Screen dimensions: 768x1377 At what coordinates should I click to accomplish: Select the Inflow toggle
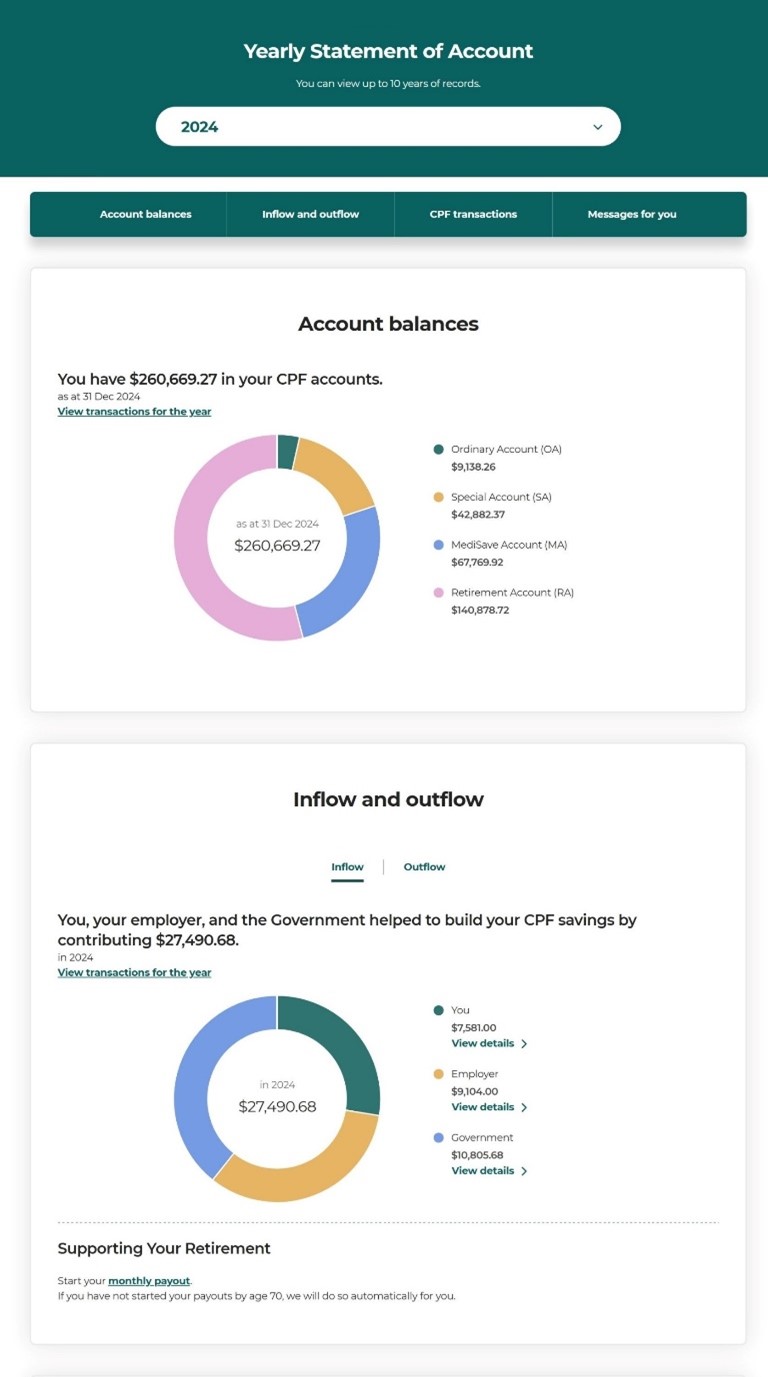point(347,867)
